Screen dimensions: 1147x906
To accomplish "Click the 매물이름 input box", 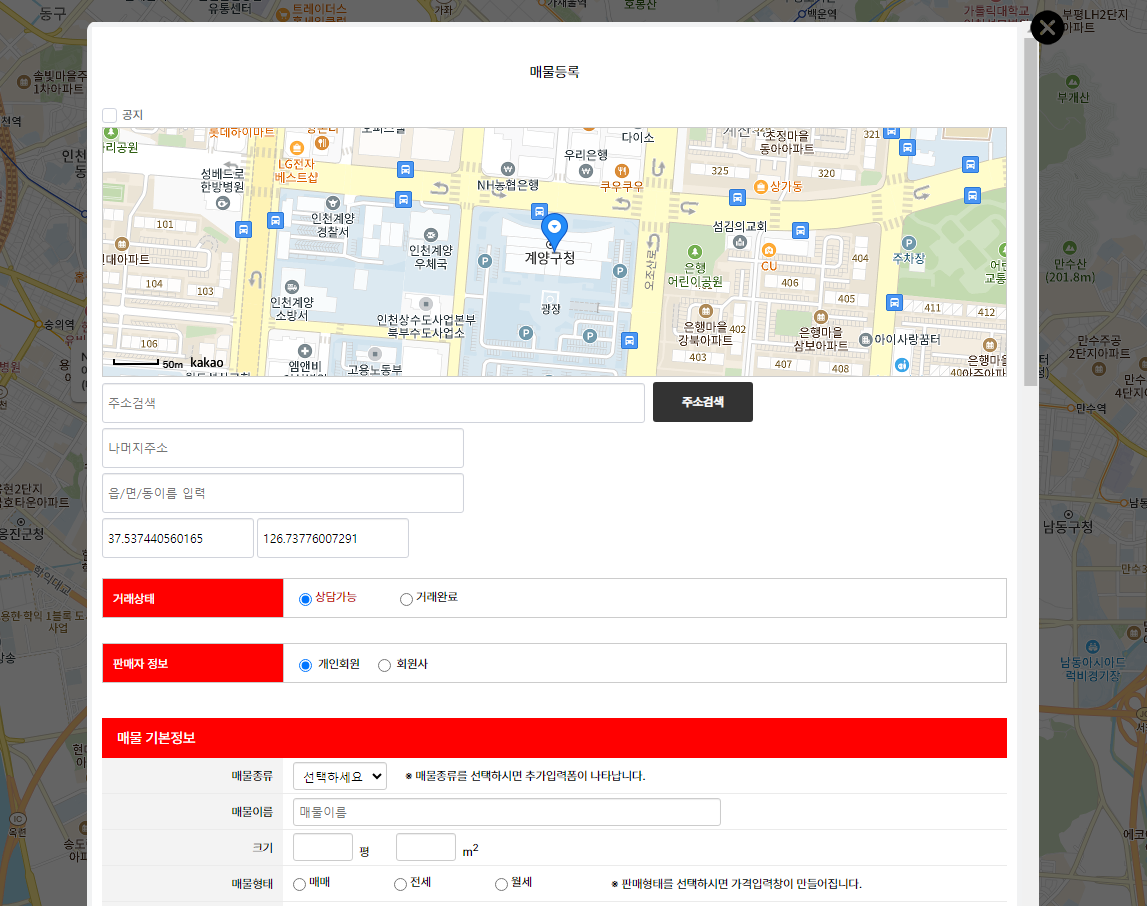I will coord(507,812).
